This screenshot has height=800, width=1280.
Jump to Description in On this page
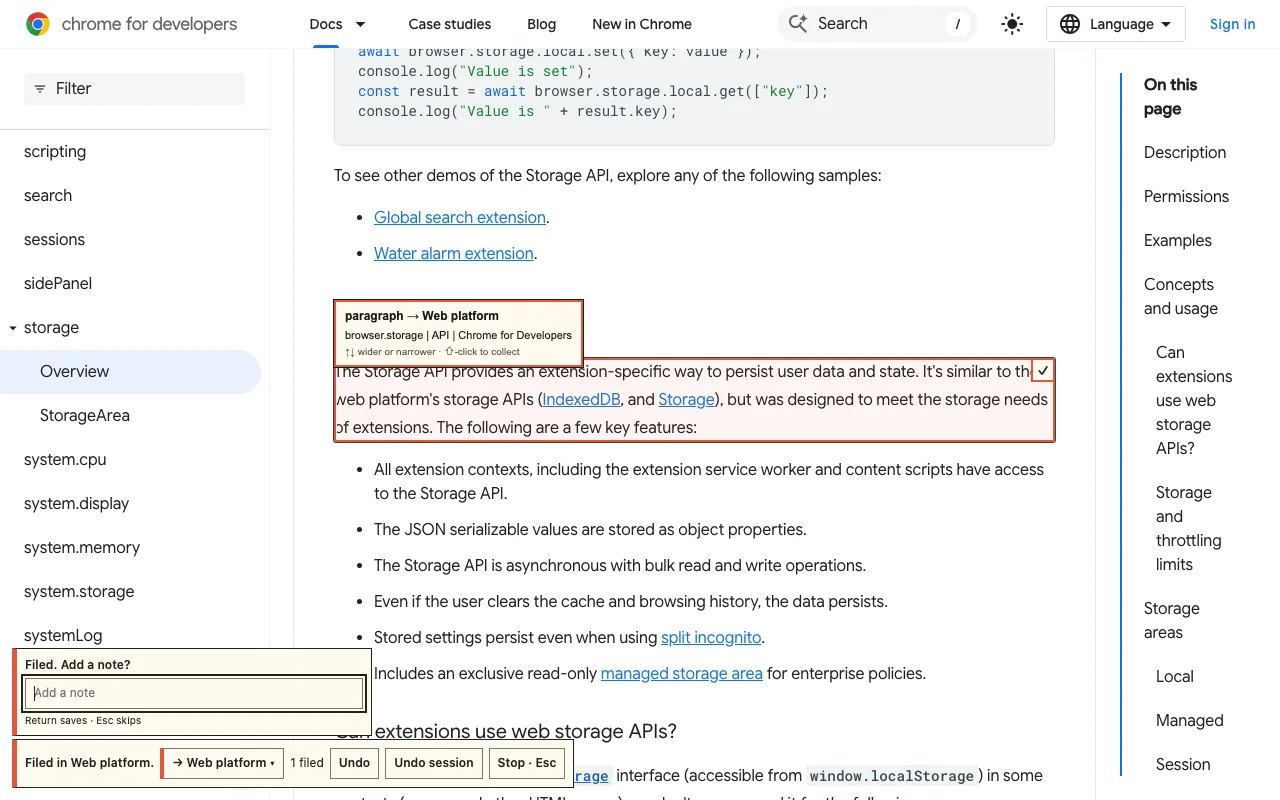point(1185,153)
